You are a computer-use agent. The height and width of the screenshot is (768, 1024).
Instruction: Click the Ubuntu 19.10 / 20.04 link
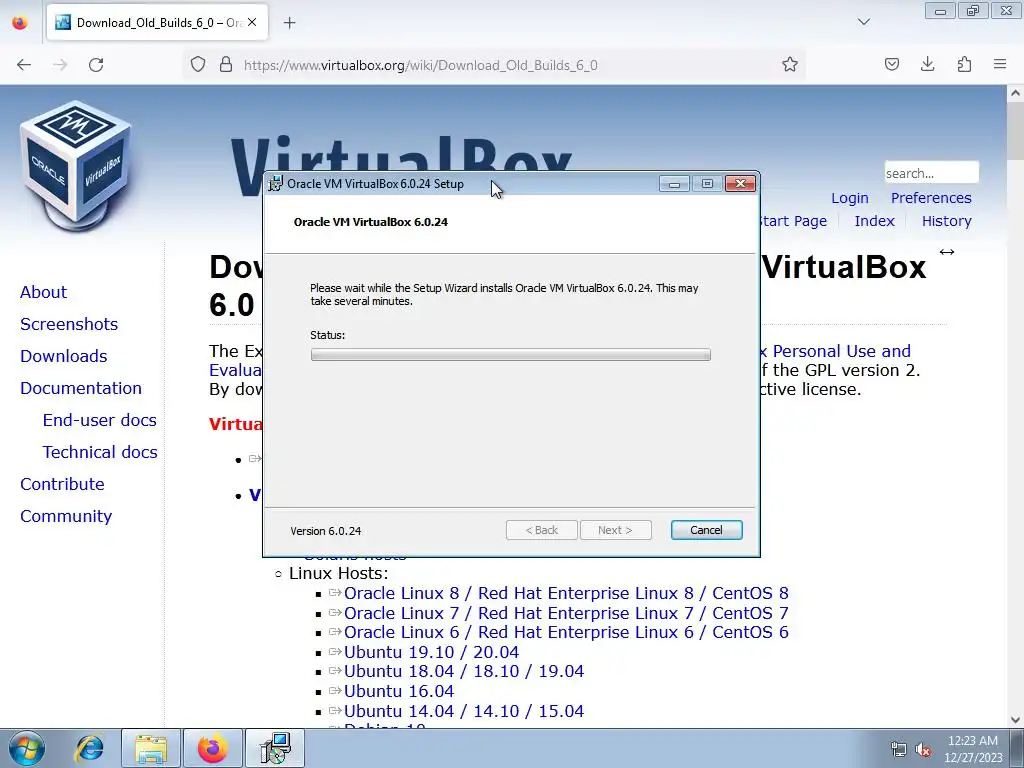431,652
